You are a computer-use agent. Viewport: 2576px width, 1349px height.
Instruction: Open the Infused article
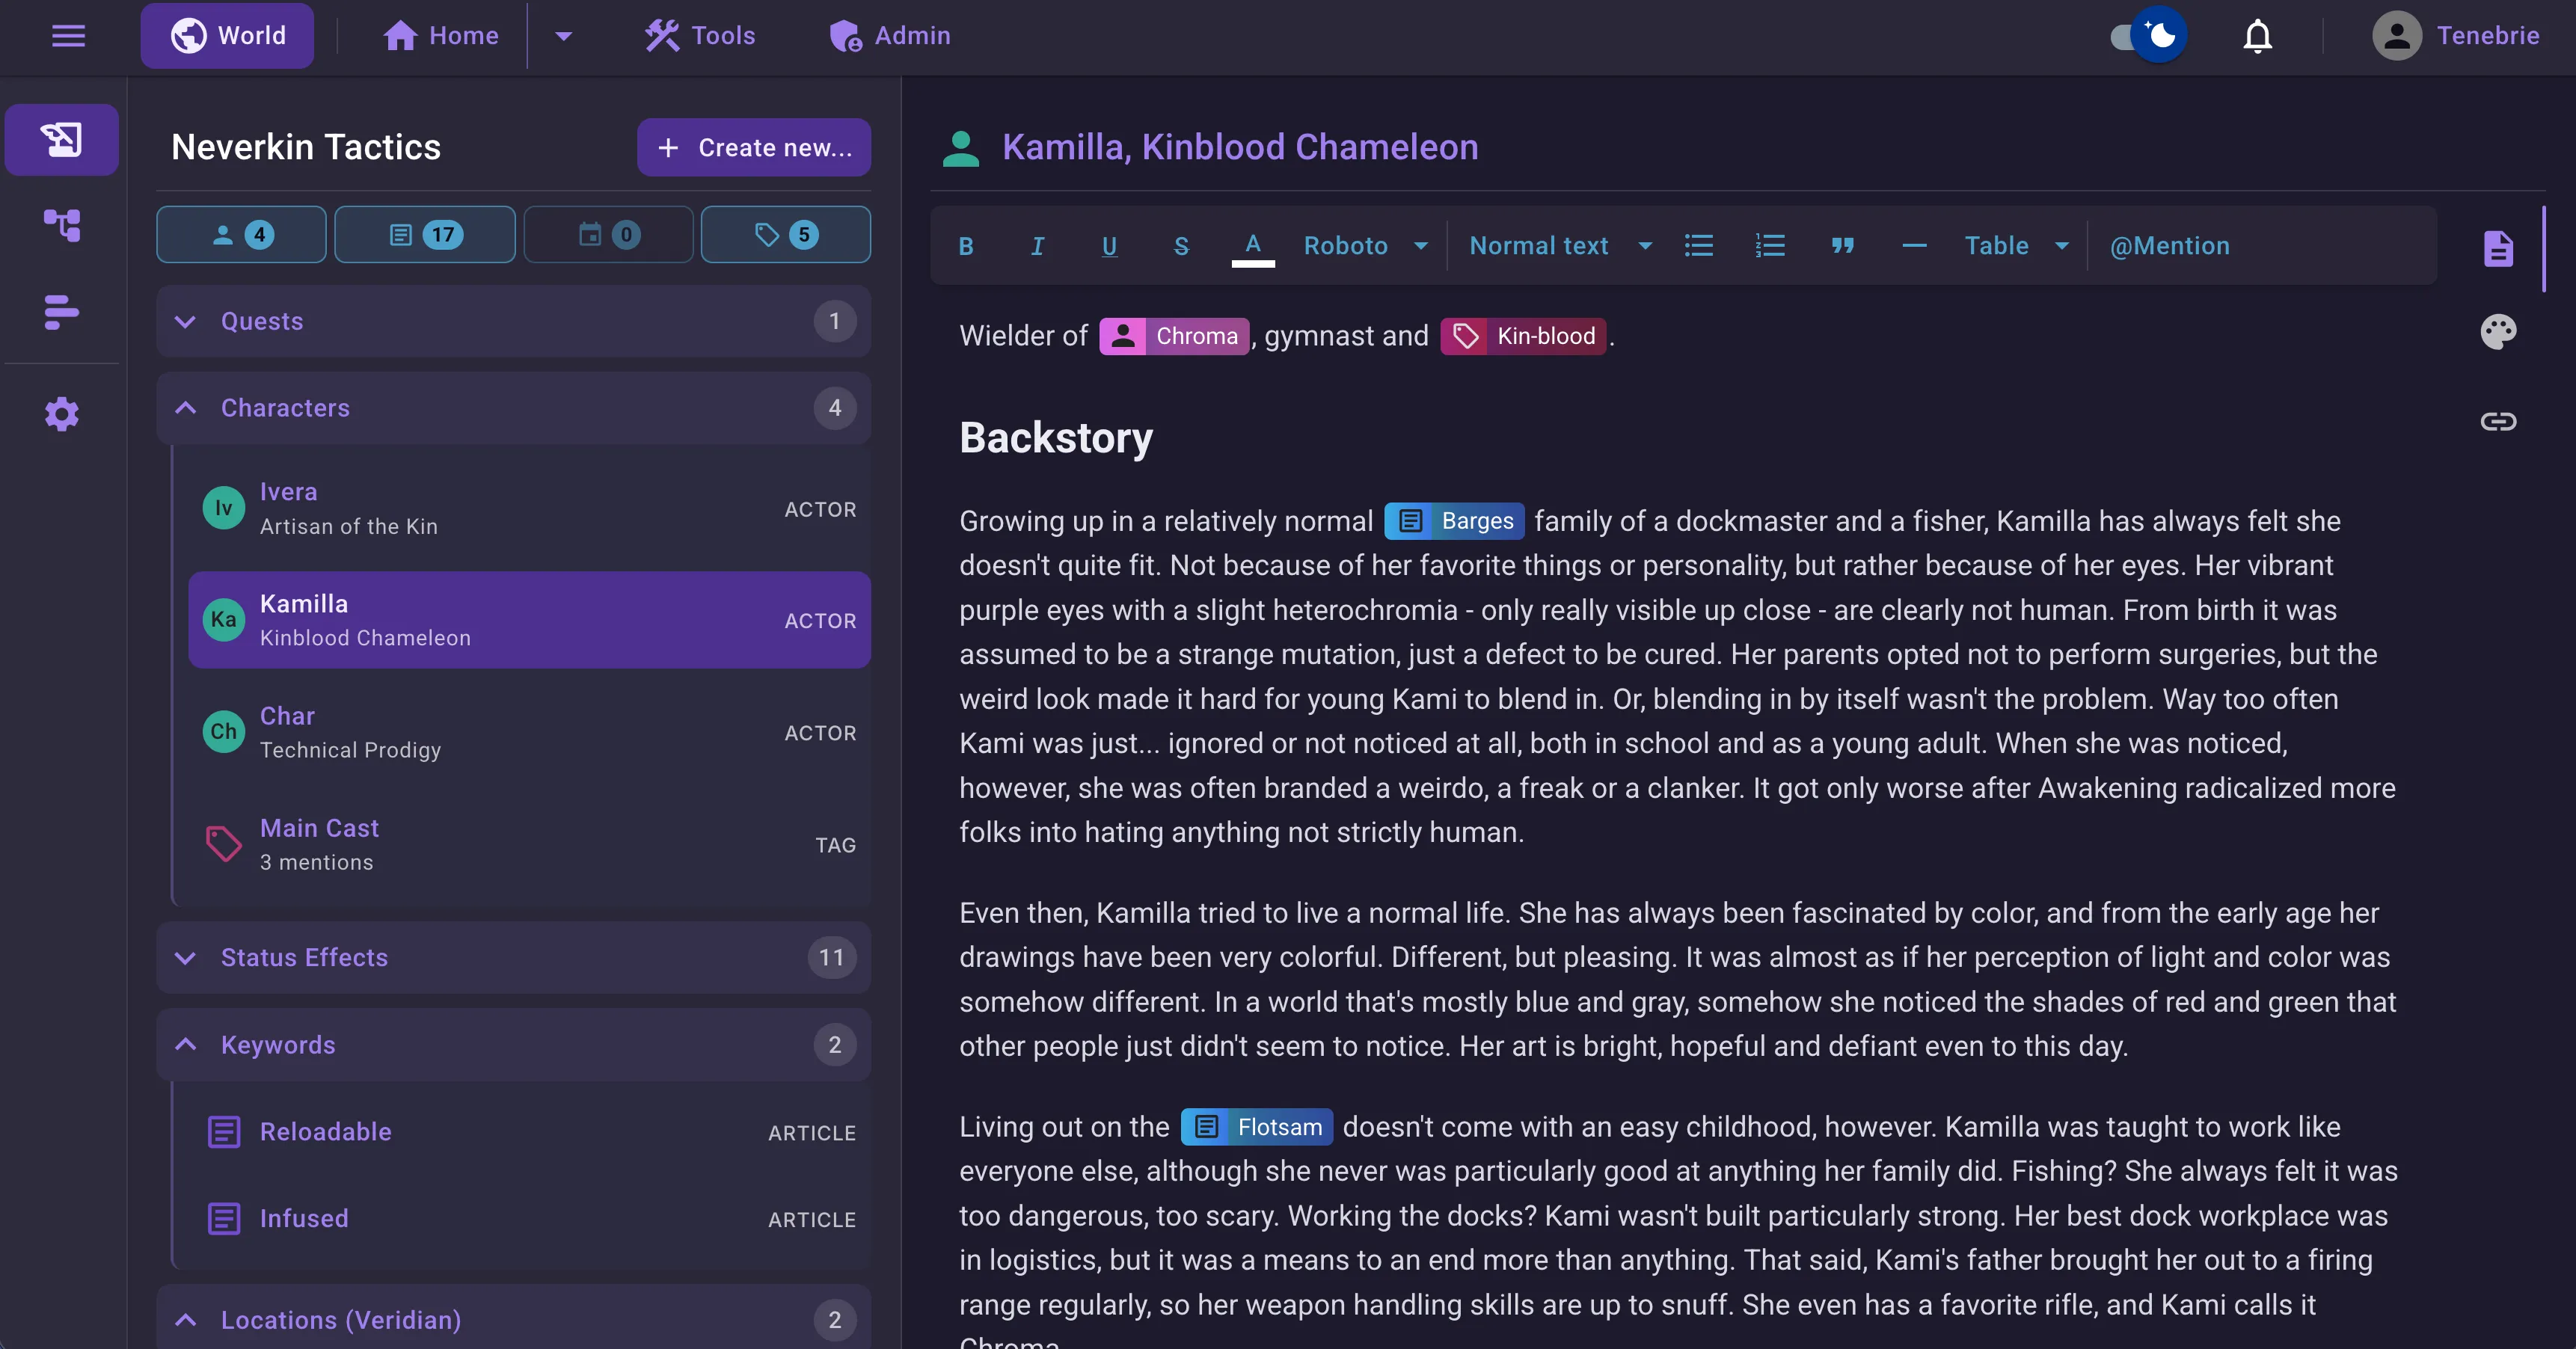[529, 1218]
